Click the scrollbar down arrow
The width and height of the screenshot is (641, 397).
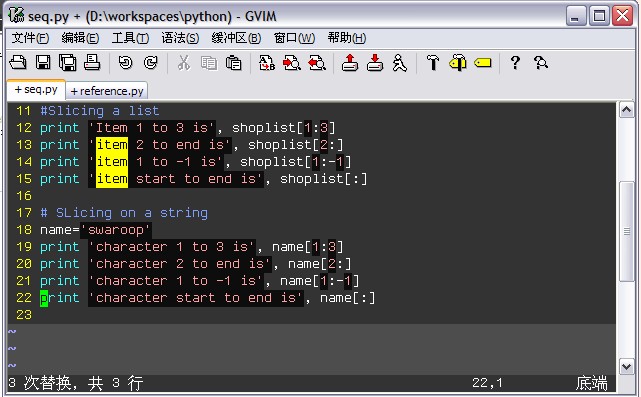coord(627,366)
